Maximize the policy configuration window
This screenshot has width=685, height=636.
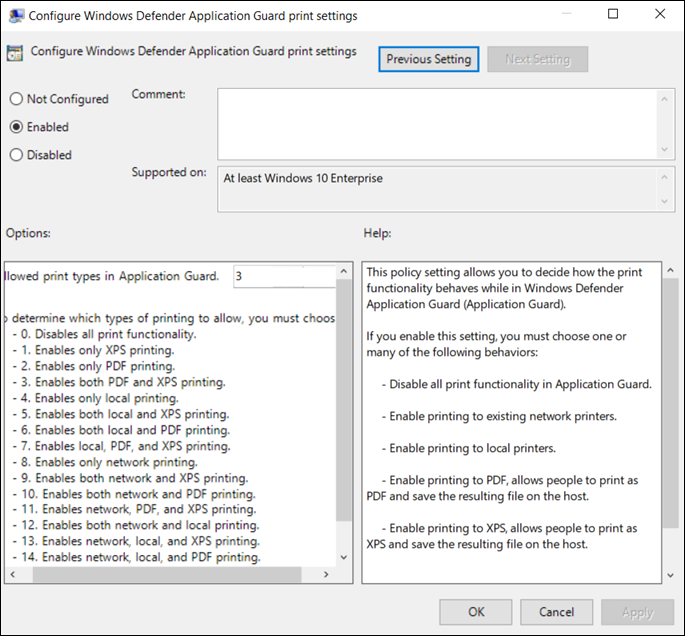613,15
